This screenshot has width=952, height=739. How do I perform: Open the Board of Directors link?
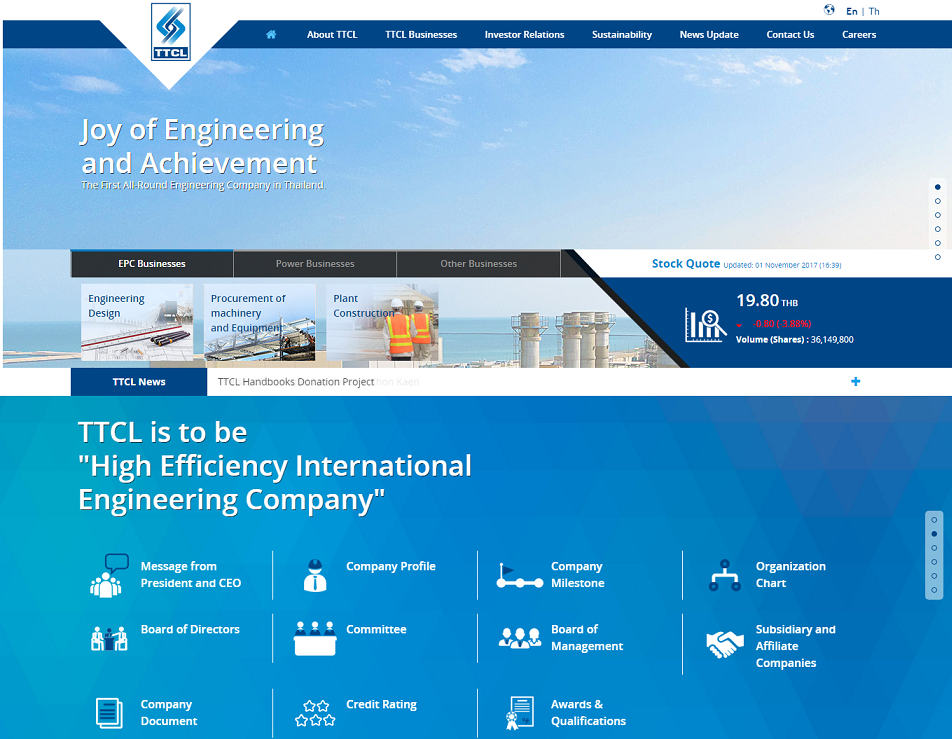click(x=190, y=629)
